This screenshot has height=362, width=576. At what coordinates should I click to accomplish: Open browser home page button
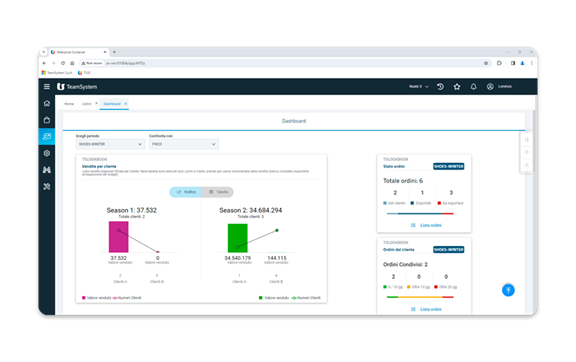[x=72, y=63]
